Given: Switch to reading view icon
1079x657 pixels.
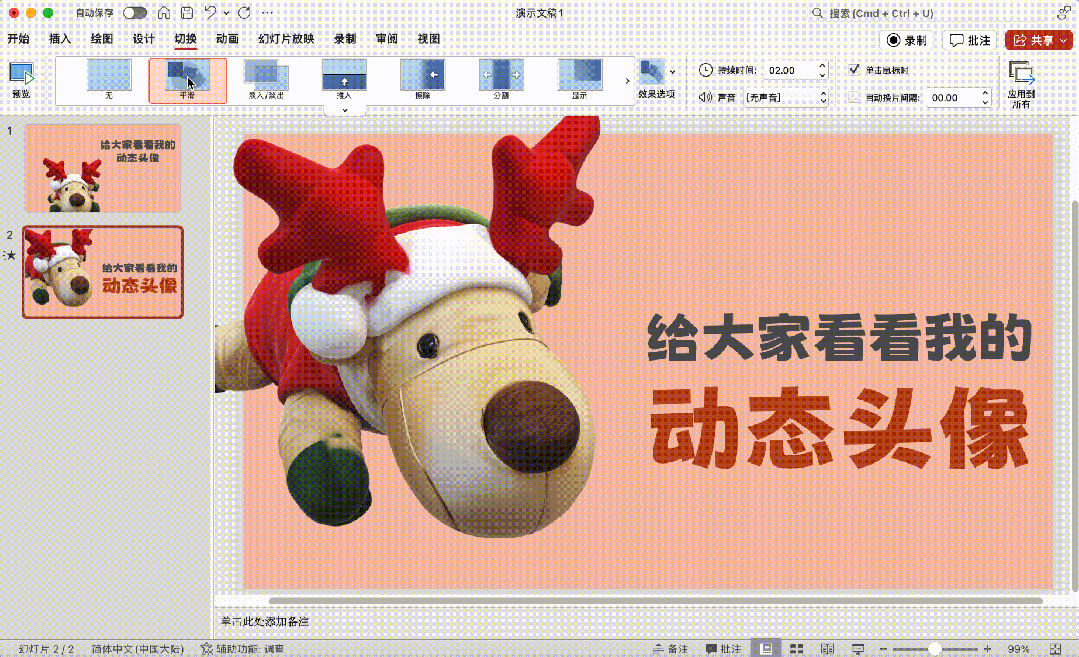Looking at the screenshot, I should click(x=827, y=649).
